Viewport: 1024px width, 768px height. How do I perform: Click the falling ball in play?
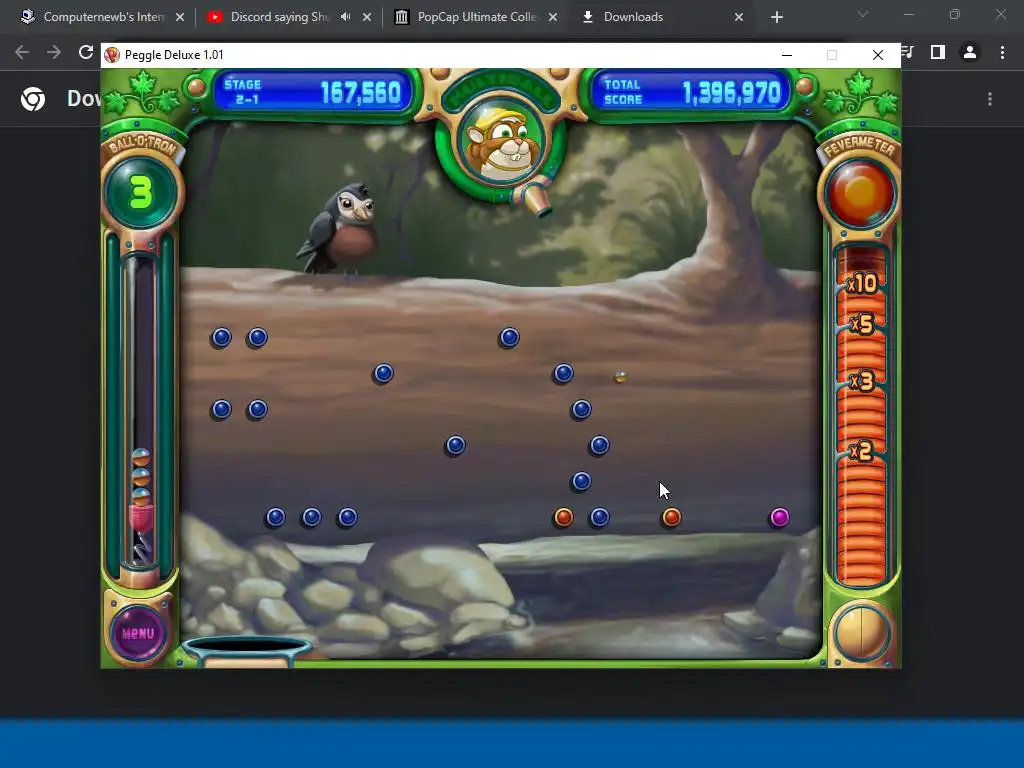(620, 377)
